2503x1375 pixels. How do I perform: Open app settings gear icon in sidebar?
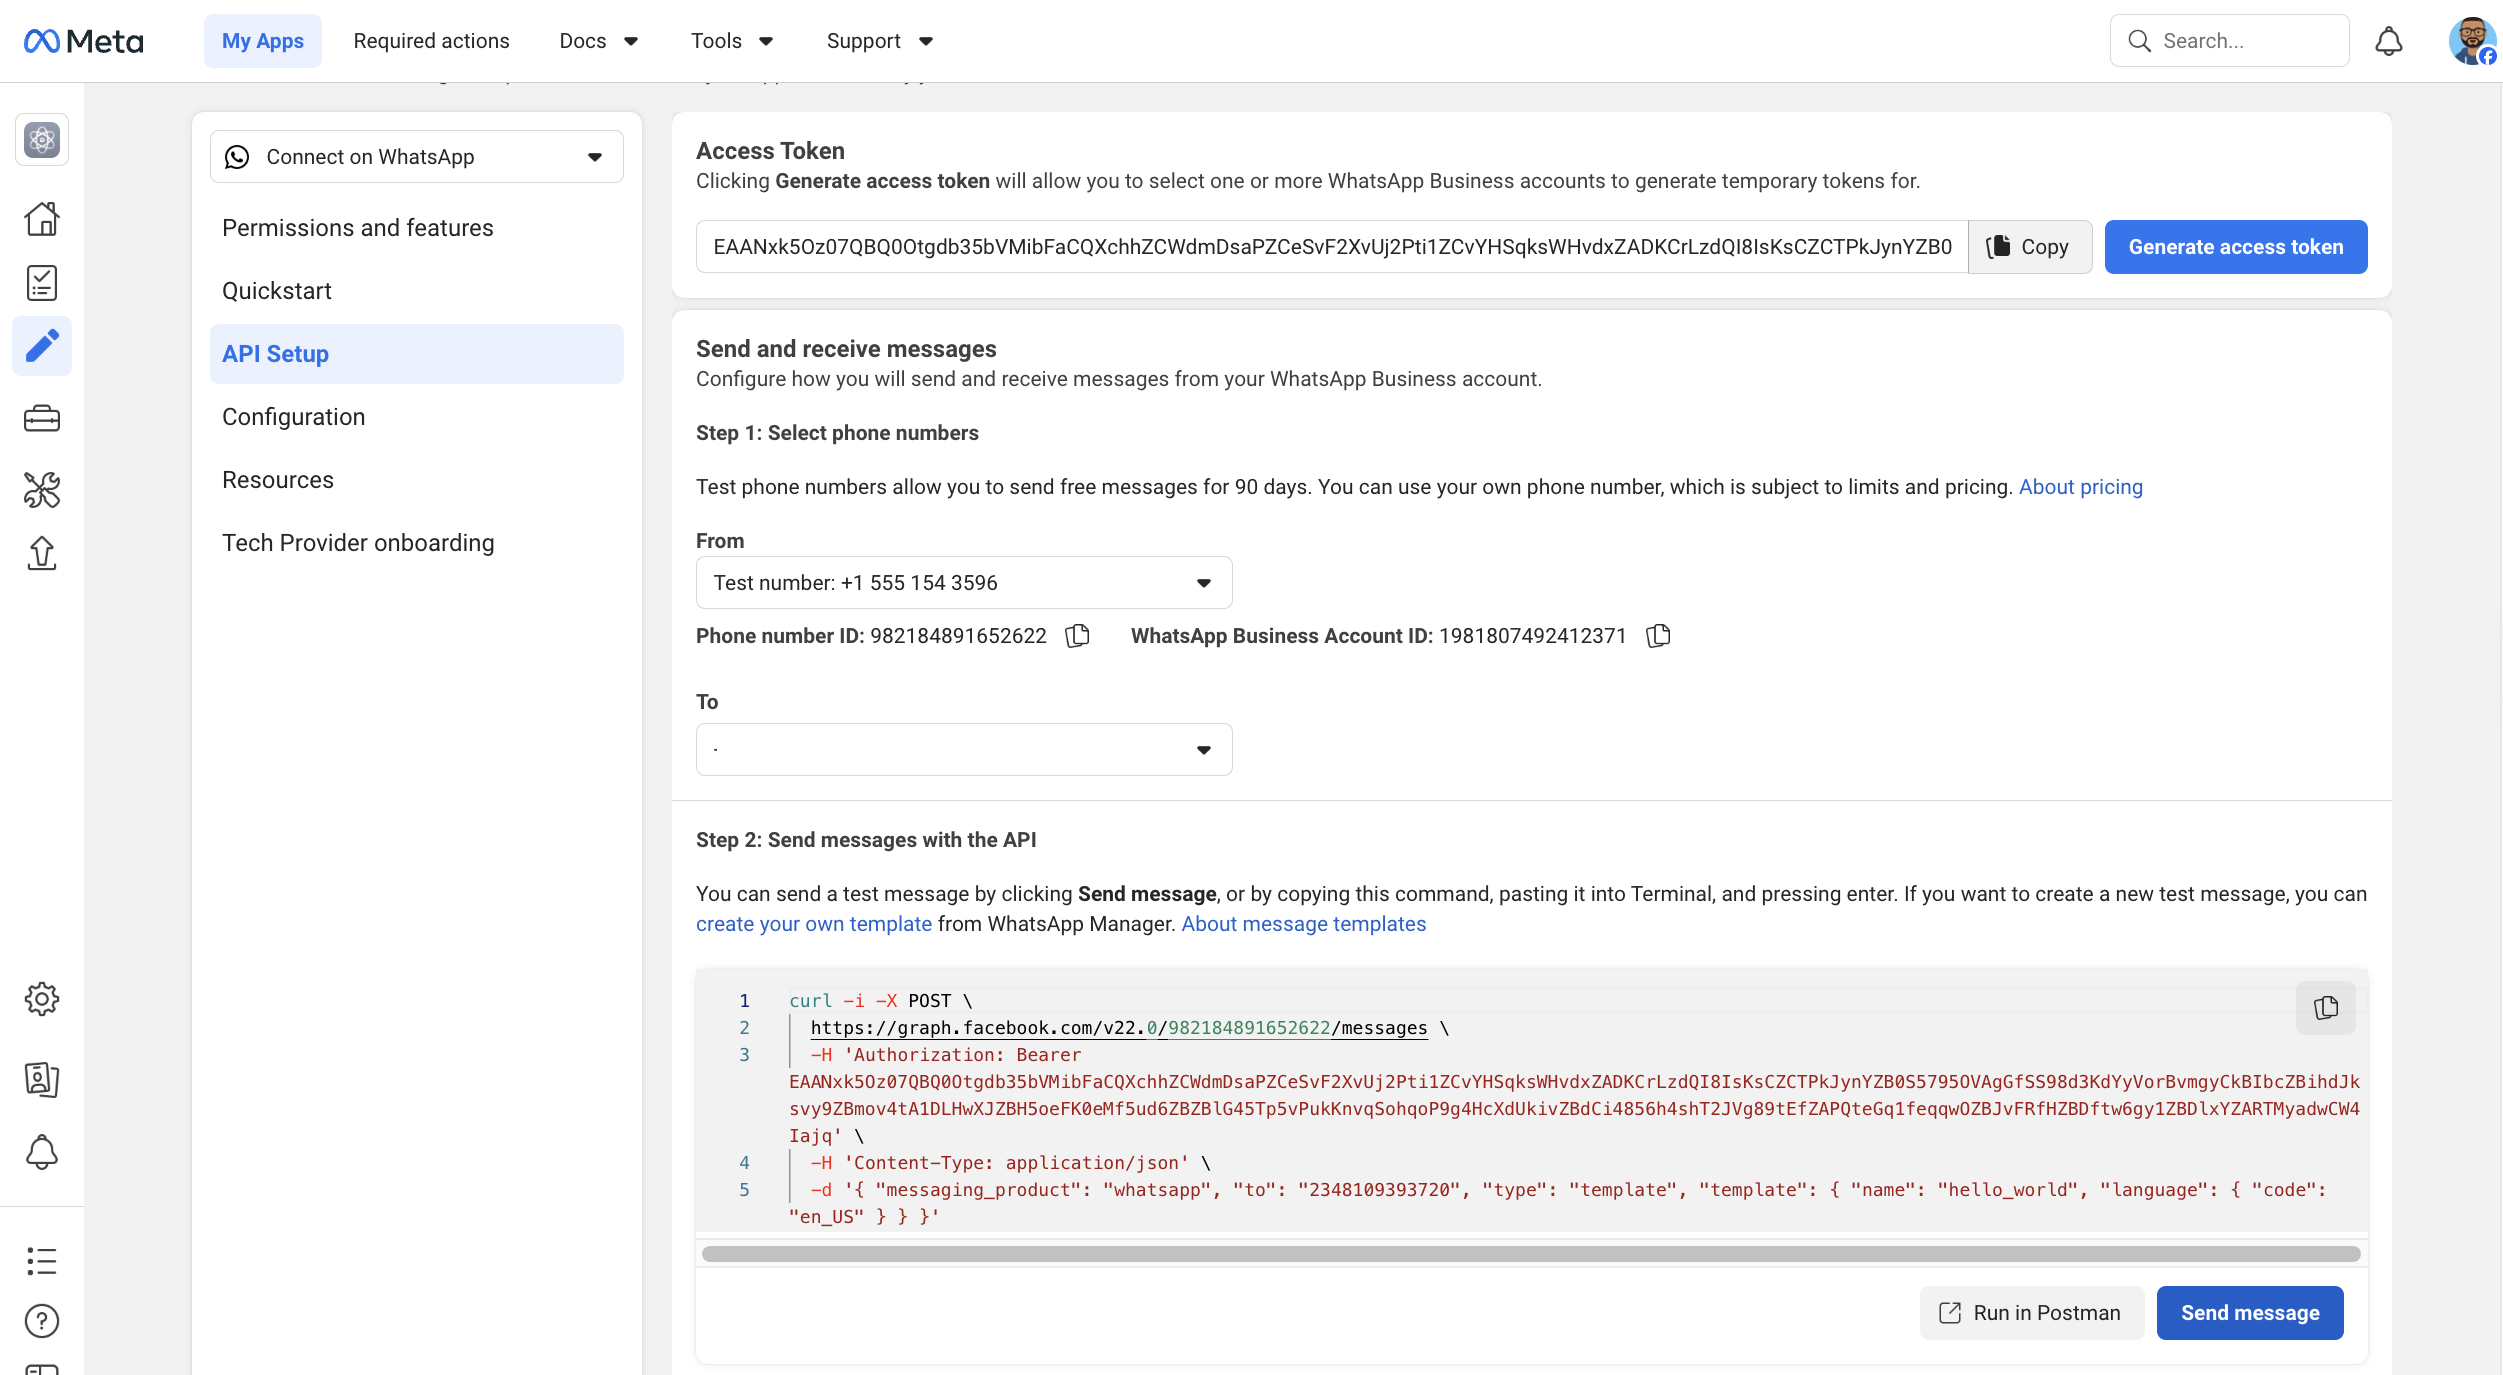coord(42,998)
